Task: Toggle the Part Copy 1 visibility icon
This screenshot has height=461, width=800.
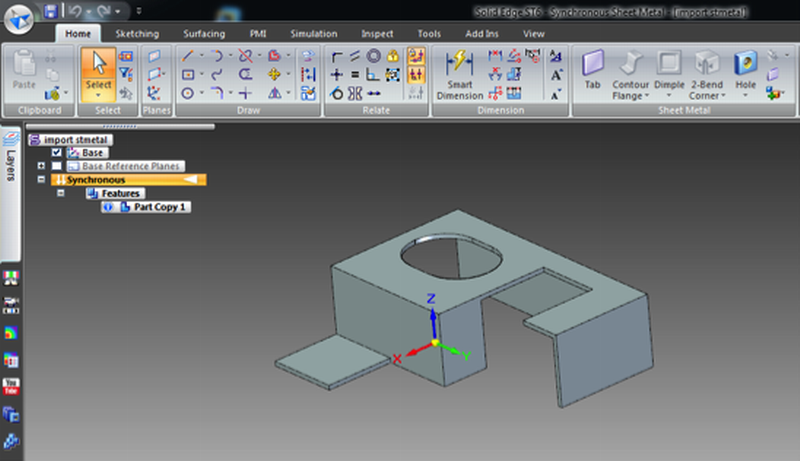Action: pos(108,207)
